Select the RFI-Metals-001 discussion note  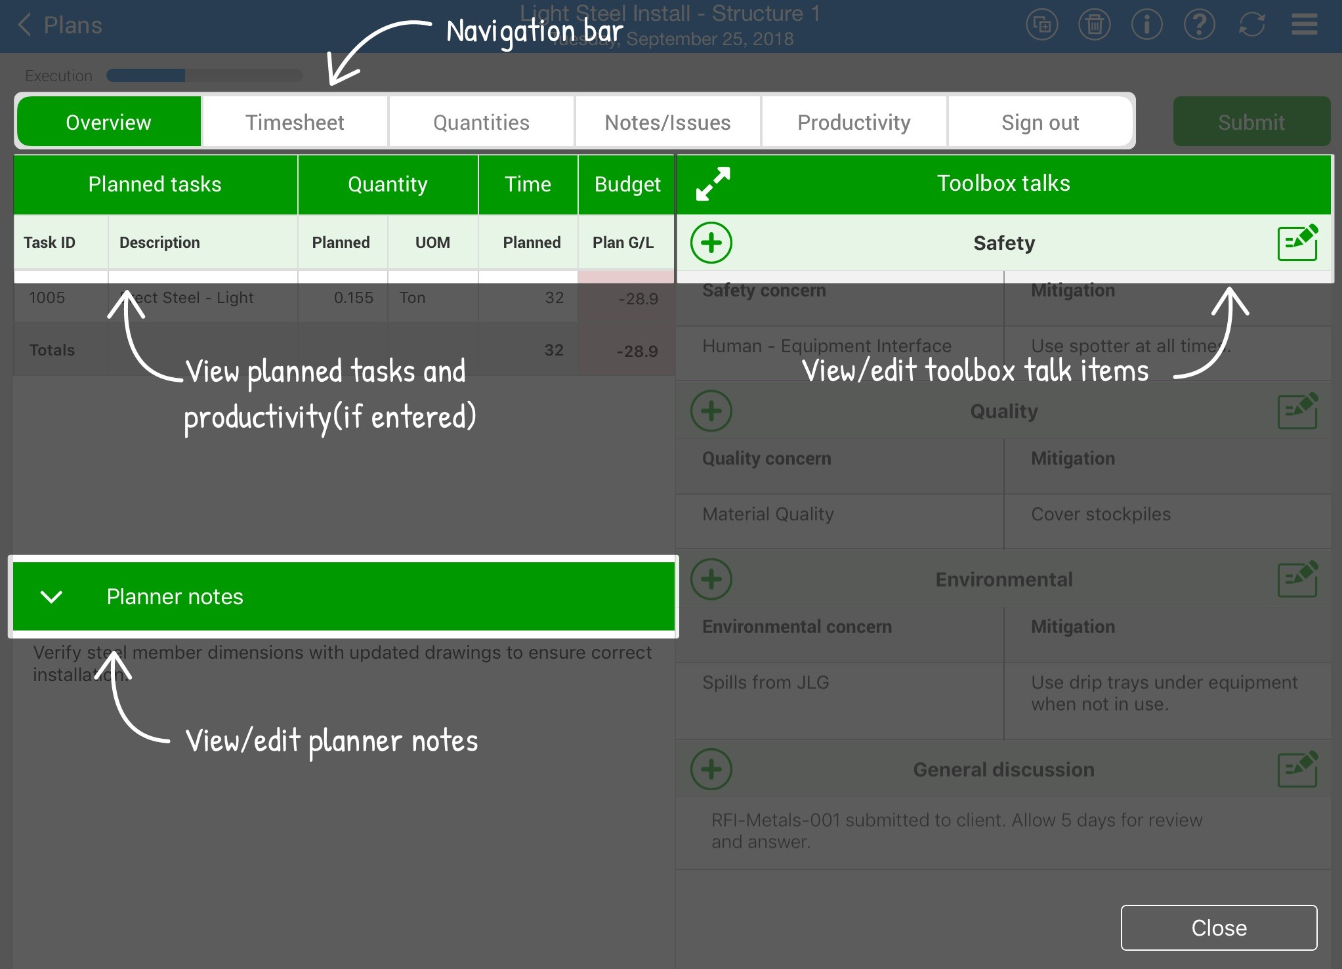coord(957,831)
